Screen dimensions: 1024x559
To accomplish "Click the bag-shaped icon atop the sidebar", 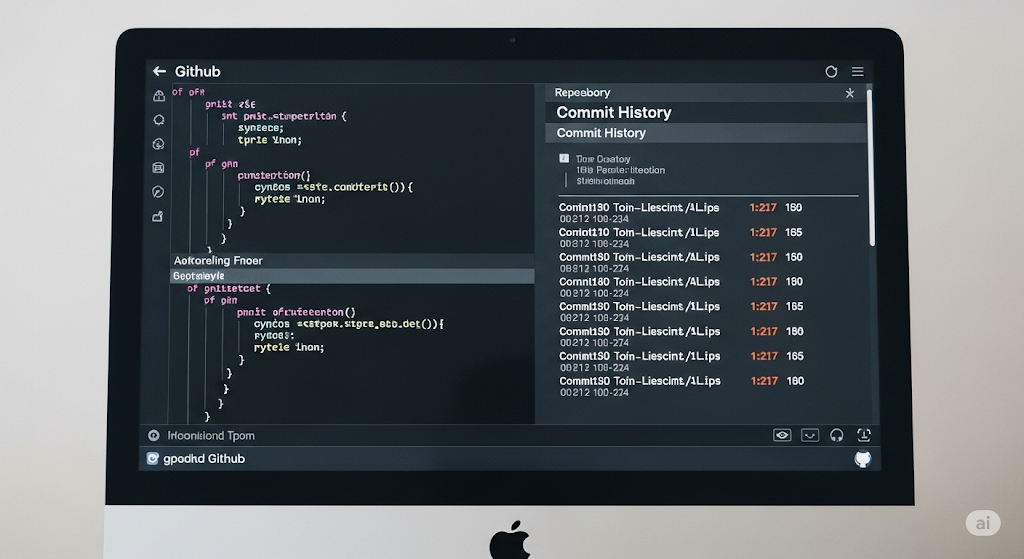I will click(159, 96).
